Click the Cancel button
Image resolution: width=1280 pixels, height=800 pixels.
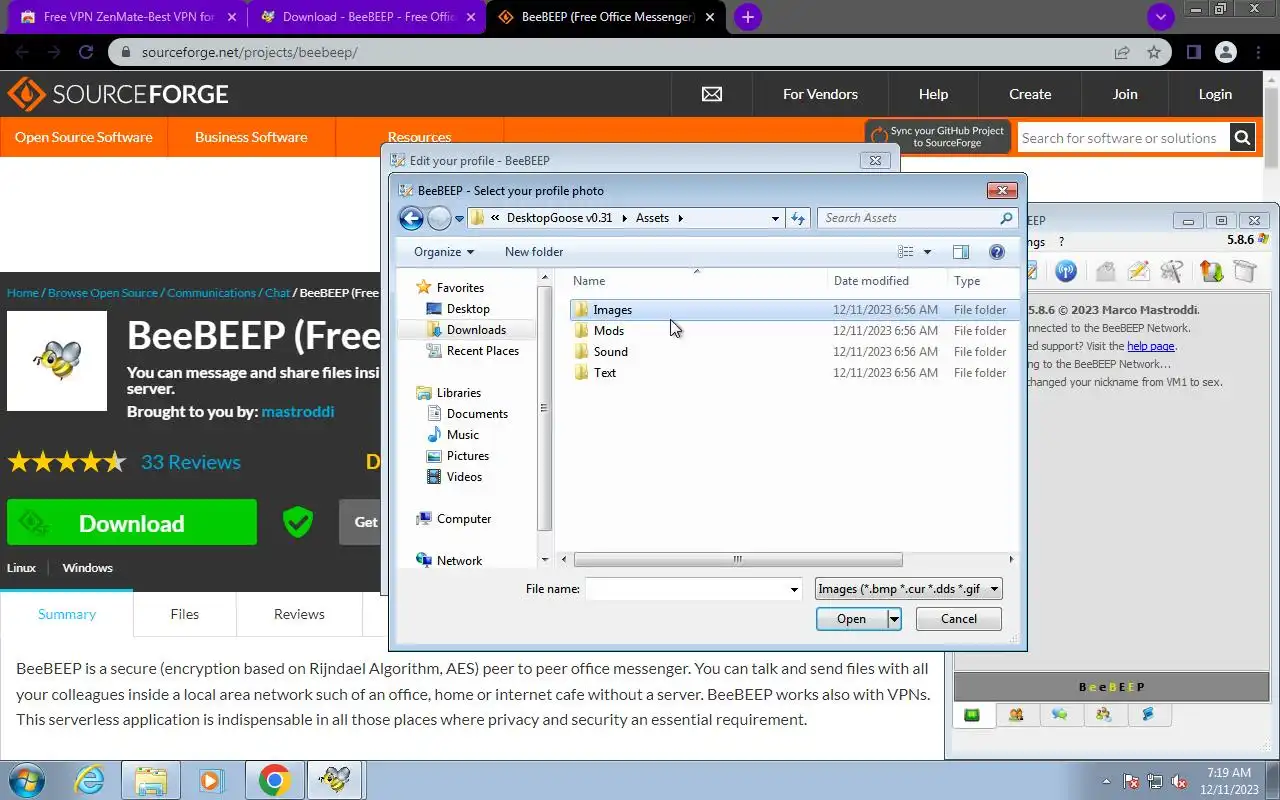pos(958,619)
